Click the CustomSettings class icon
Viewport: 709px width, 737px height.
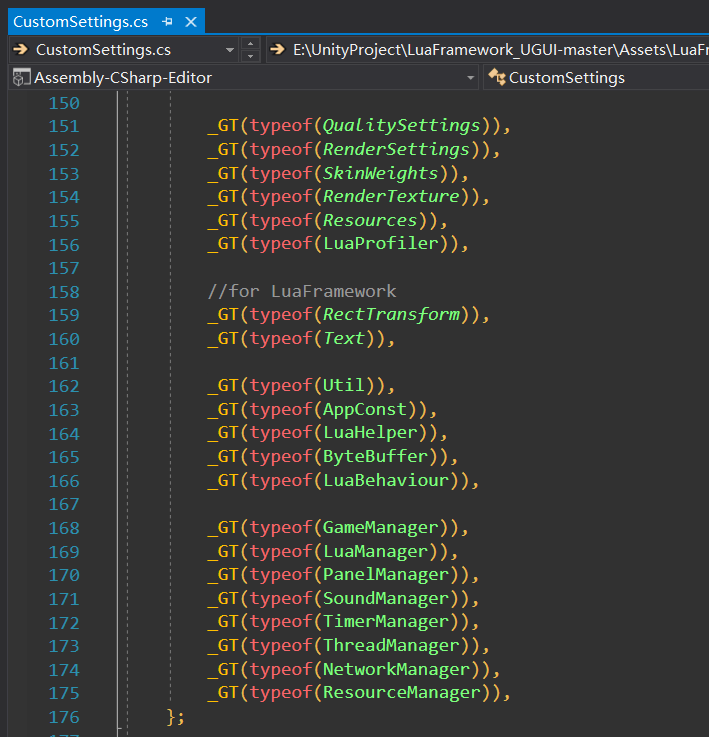(496, 77)
